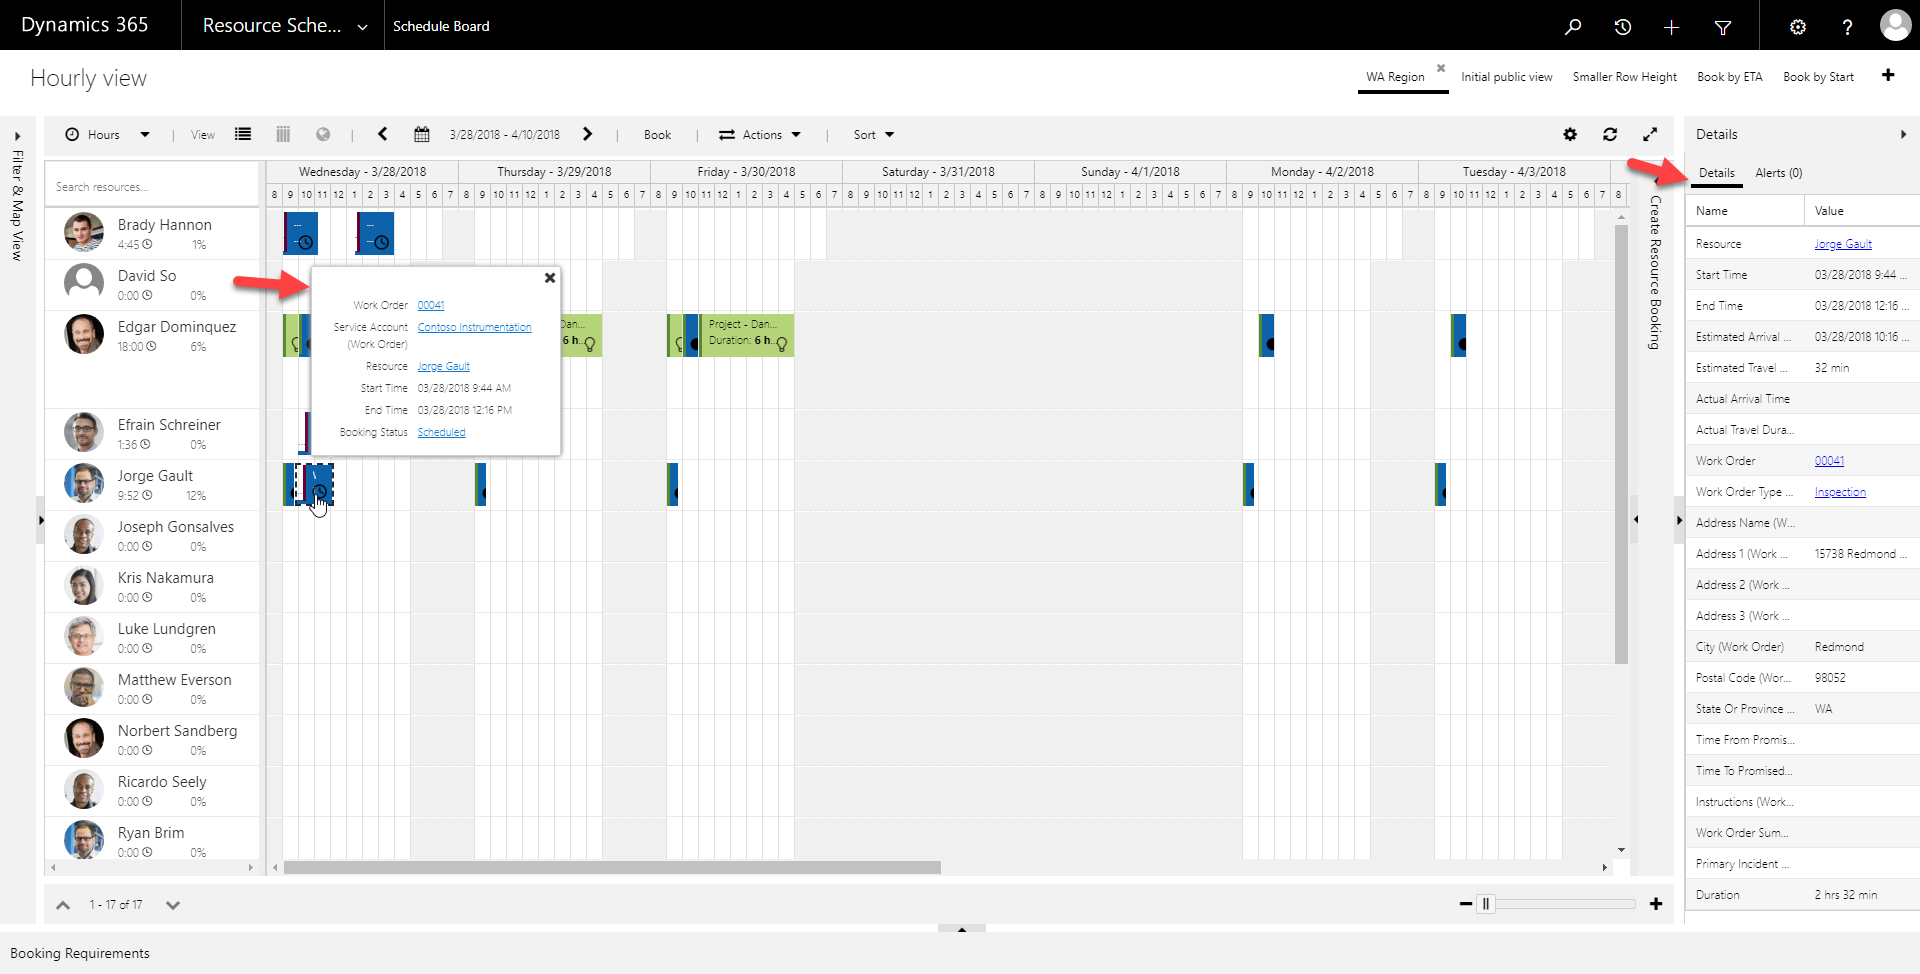Click the Search resources input field

(x=152, y=187)
